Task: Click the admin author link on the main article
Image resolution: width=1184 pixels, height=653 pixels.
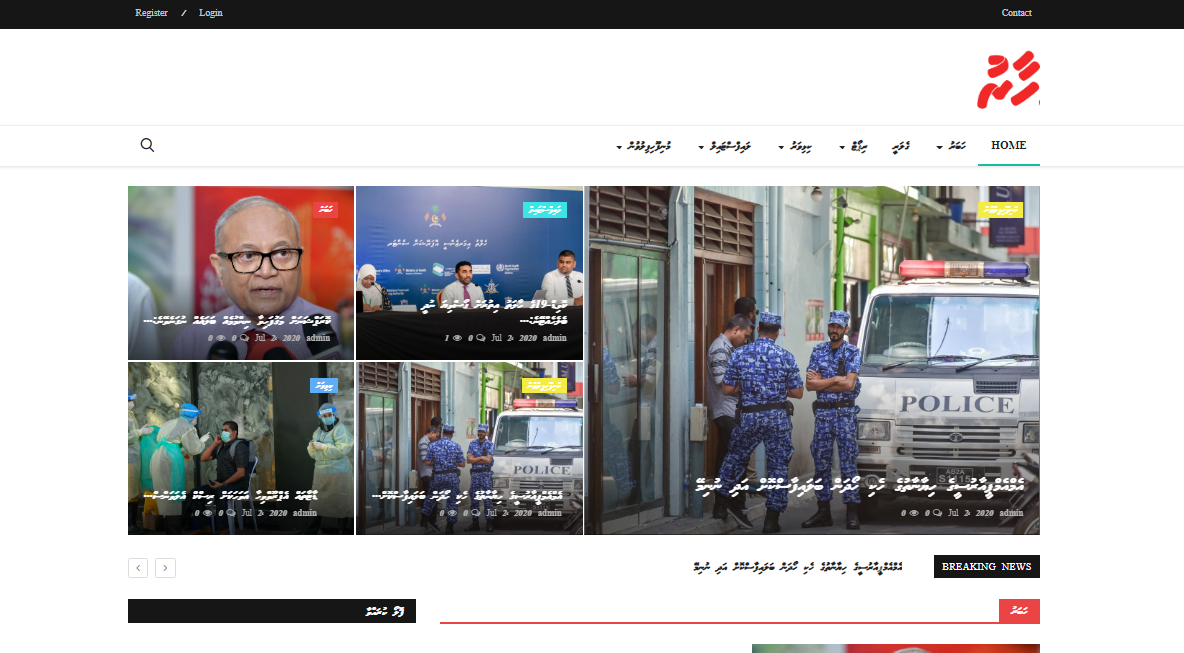Action: pyautogui.click(x=1011, y=513)
